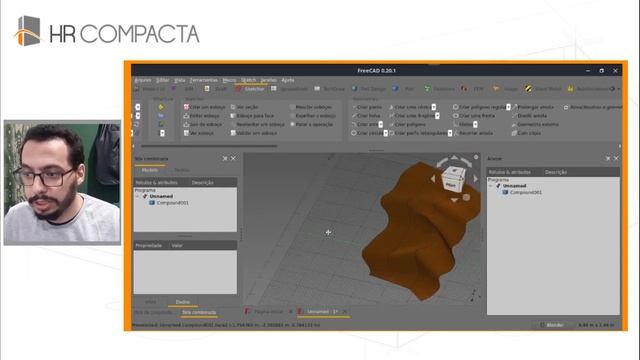
Task: Click the Ver seção tool
Action: [244, 107]
